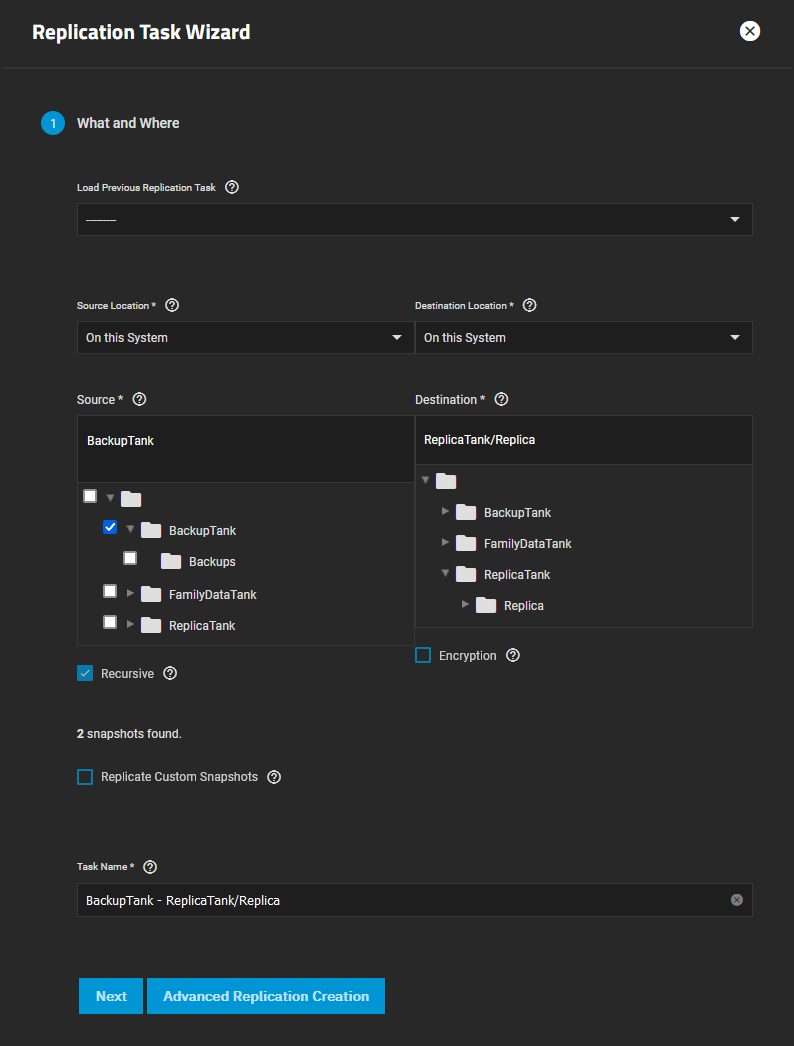Collapse BackupTank in the source tree
Image resolution: width=794 pixels, height=1046 pixels.
pos(130,530)
